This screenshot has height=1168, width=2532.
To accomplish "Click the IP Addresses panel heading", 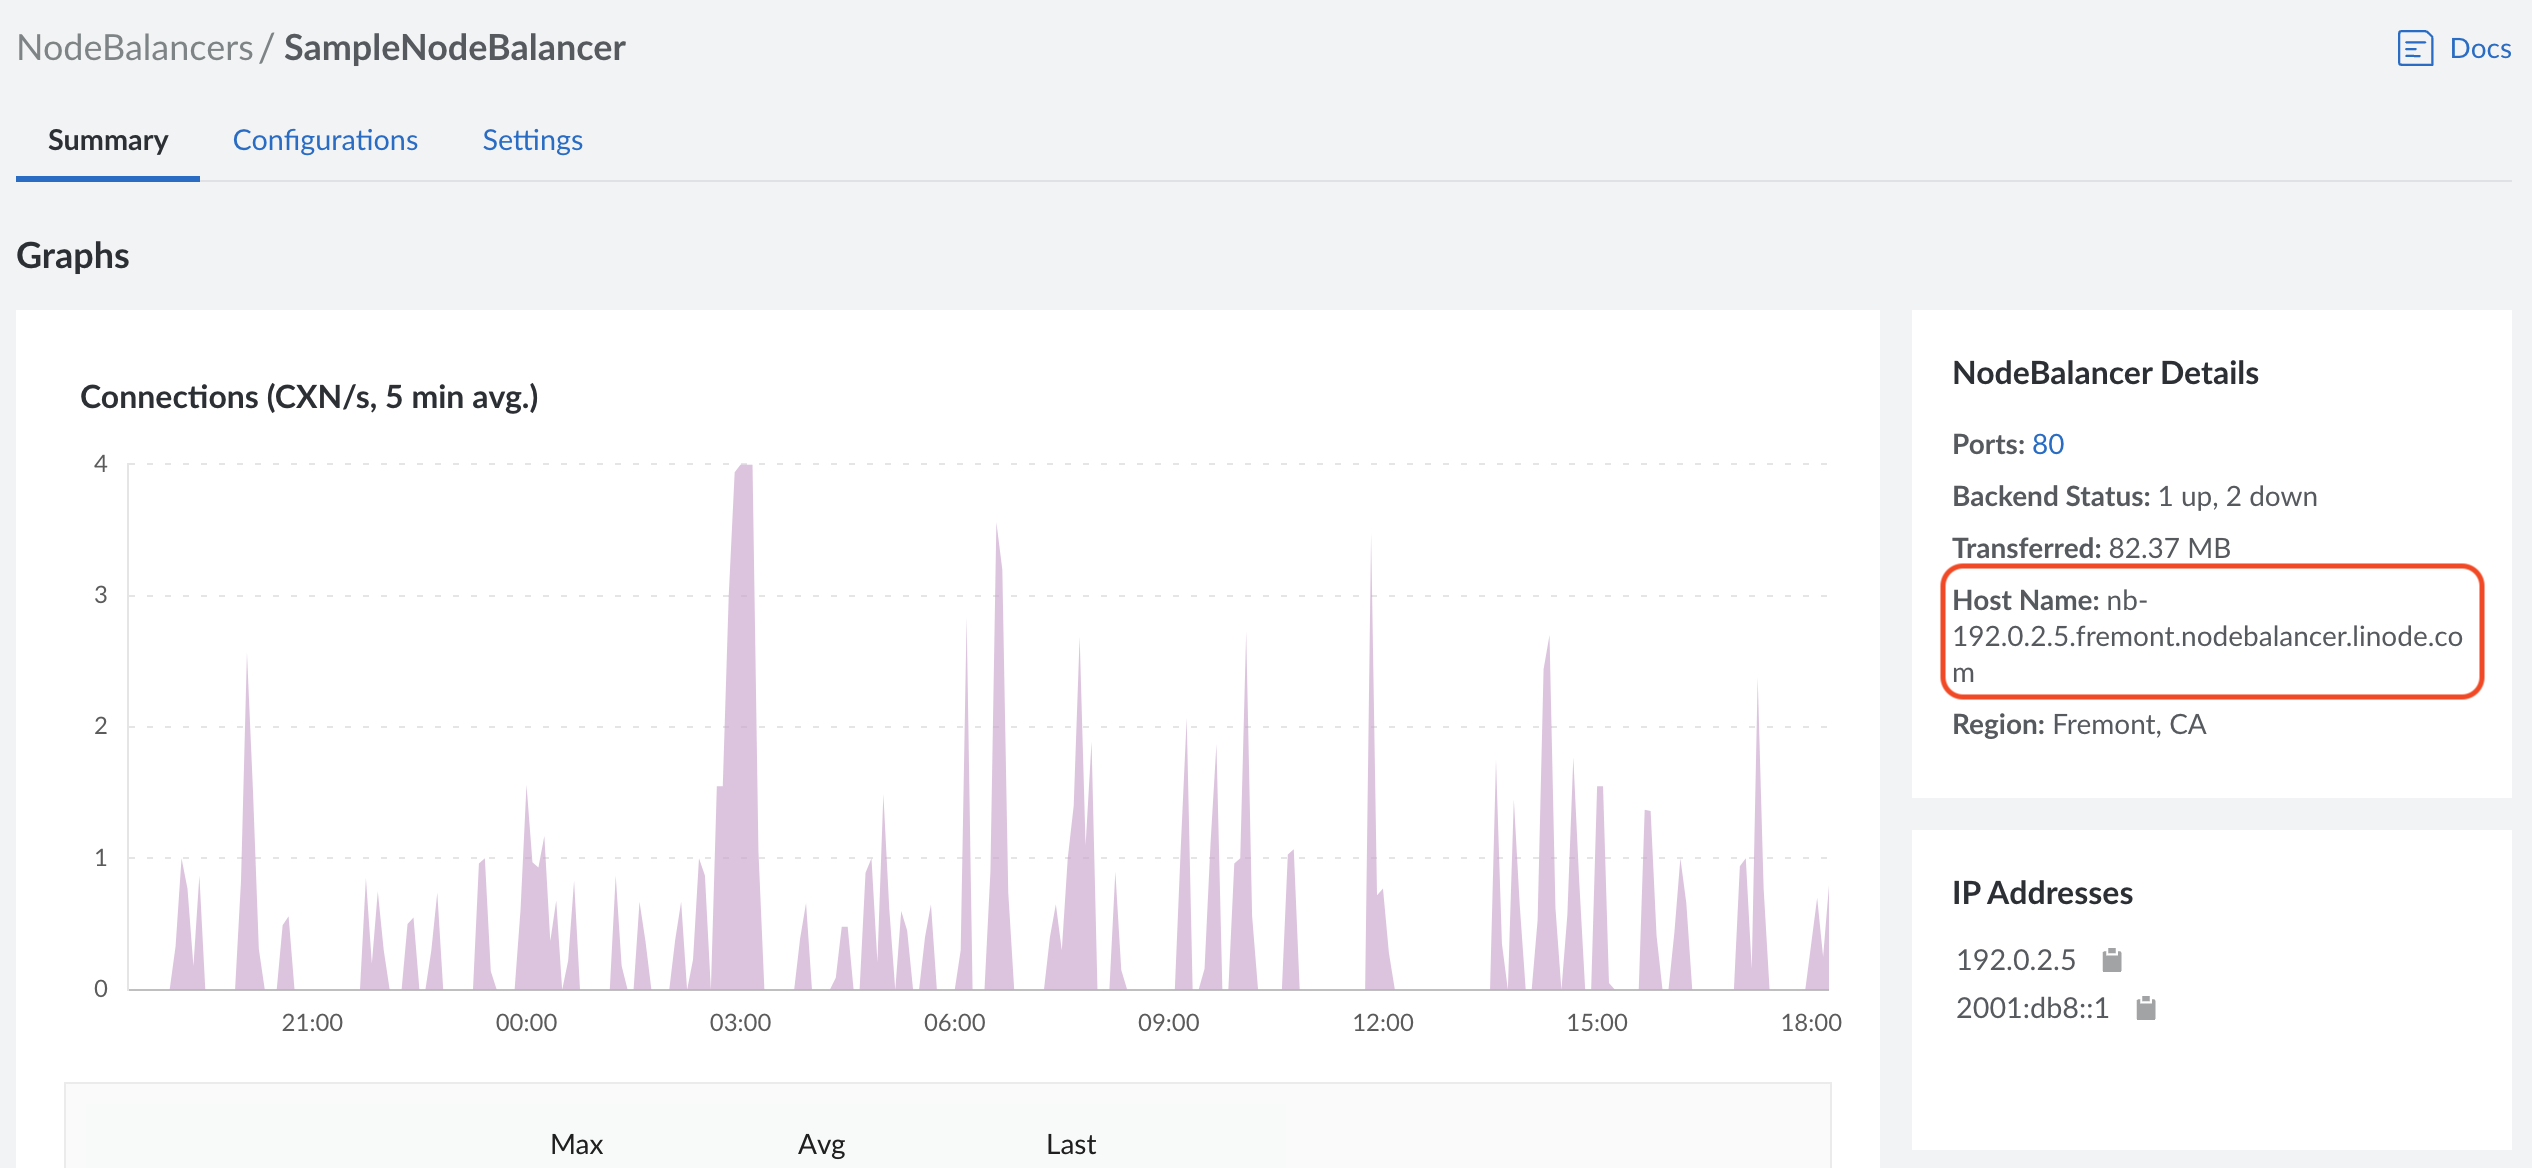I will tap(2040, 893).
